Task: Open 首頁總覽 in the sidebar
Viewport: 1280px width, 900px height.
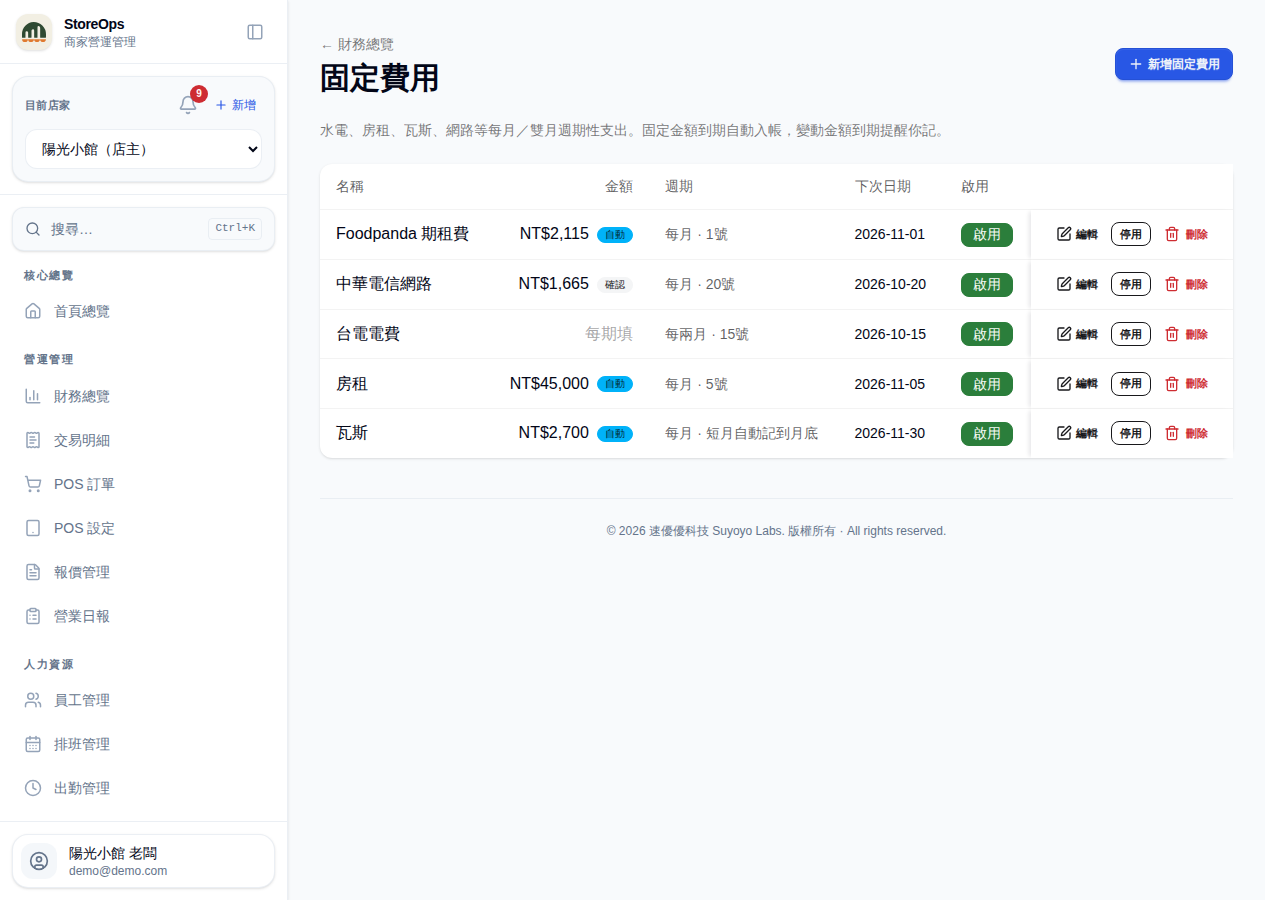Action: tap(143, 311)
